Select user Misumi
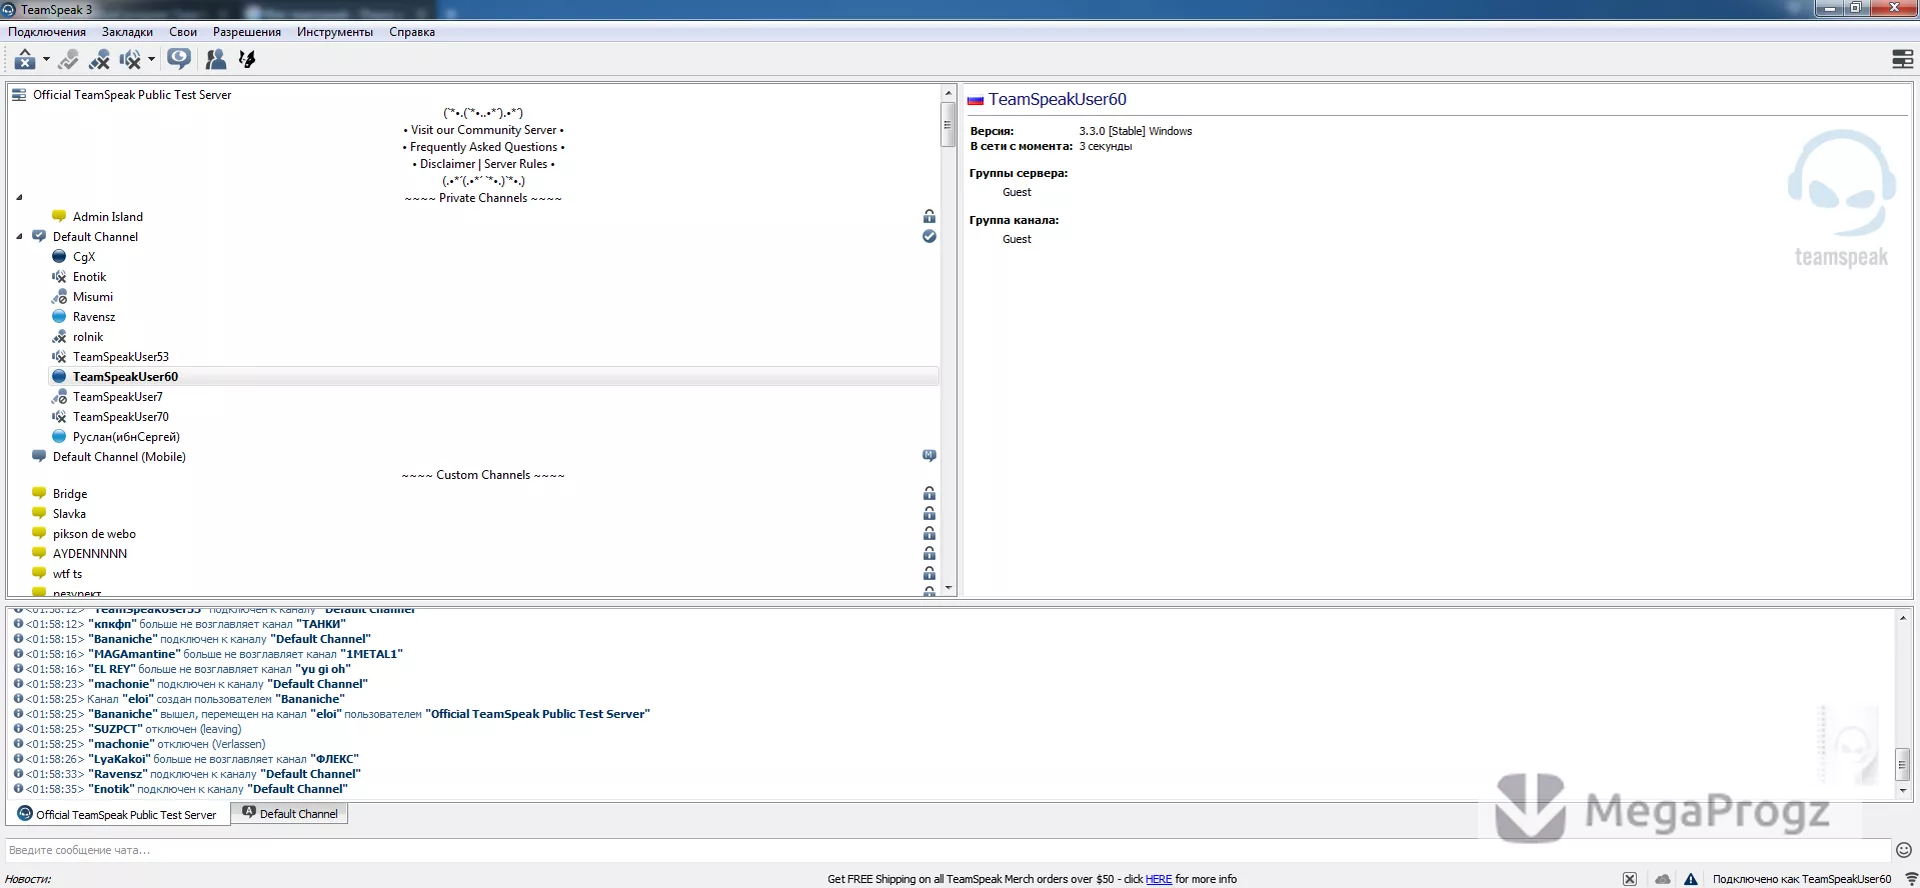This screenshot has height=888, width=1920. coord(93,297)
